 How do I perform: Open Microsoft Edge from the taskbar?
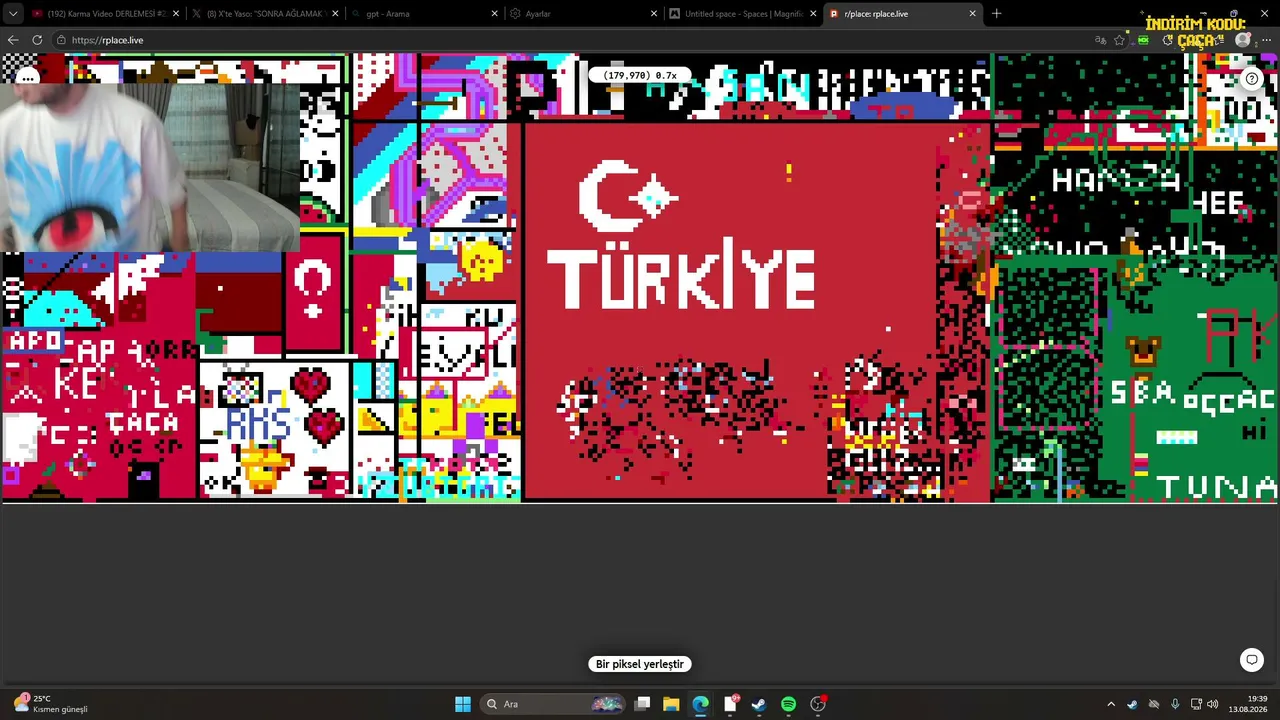click(700, 704)
